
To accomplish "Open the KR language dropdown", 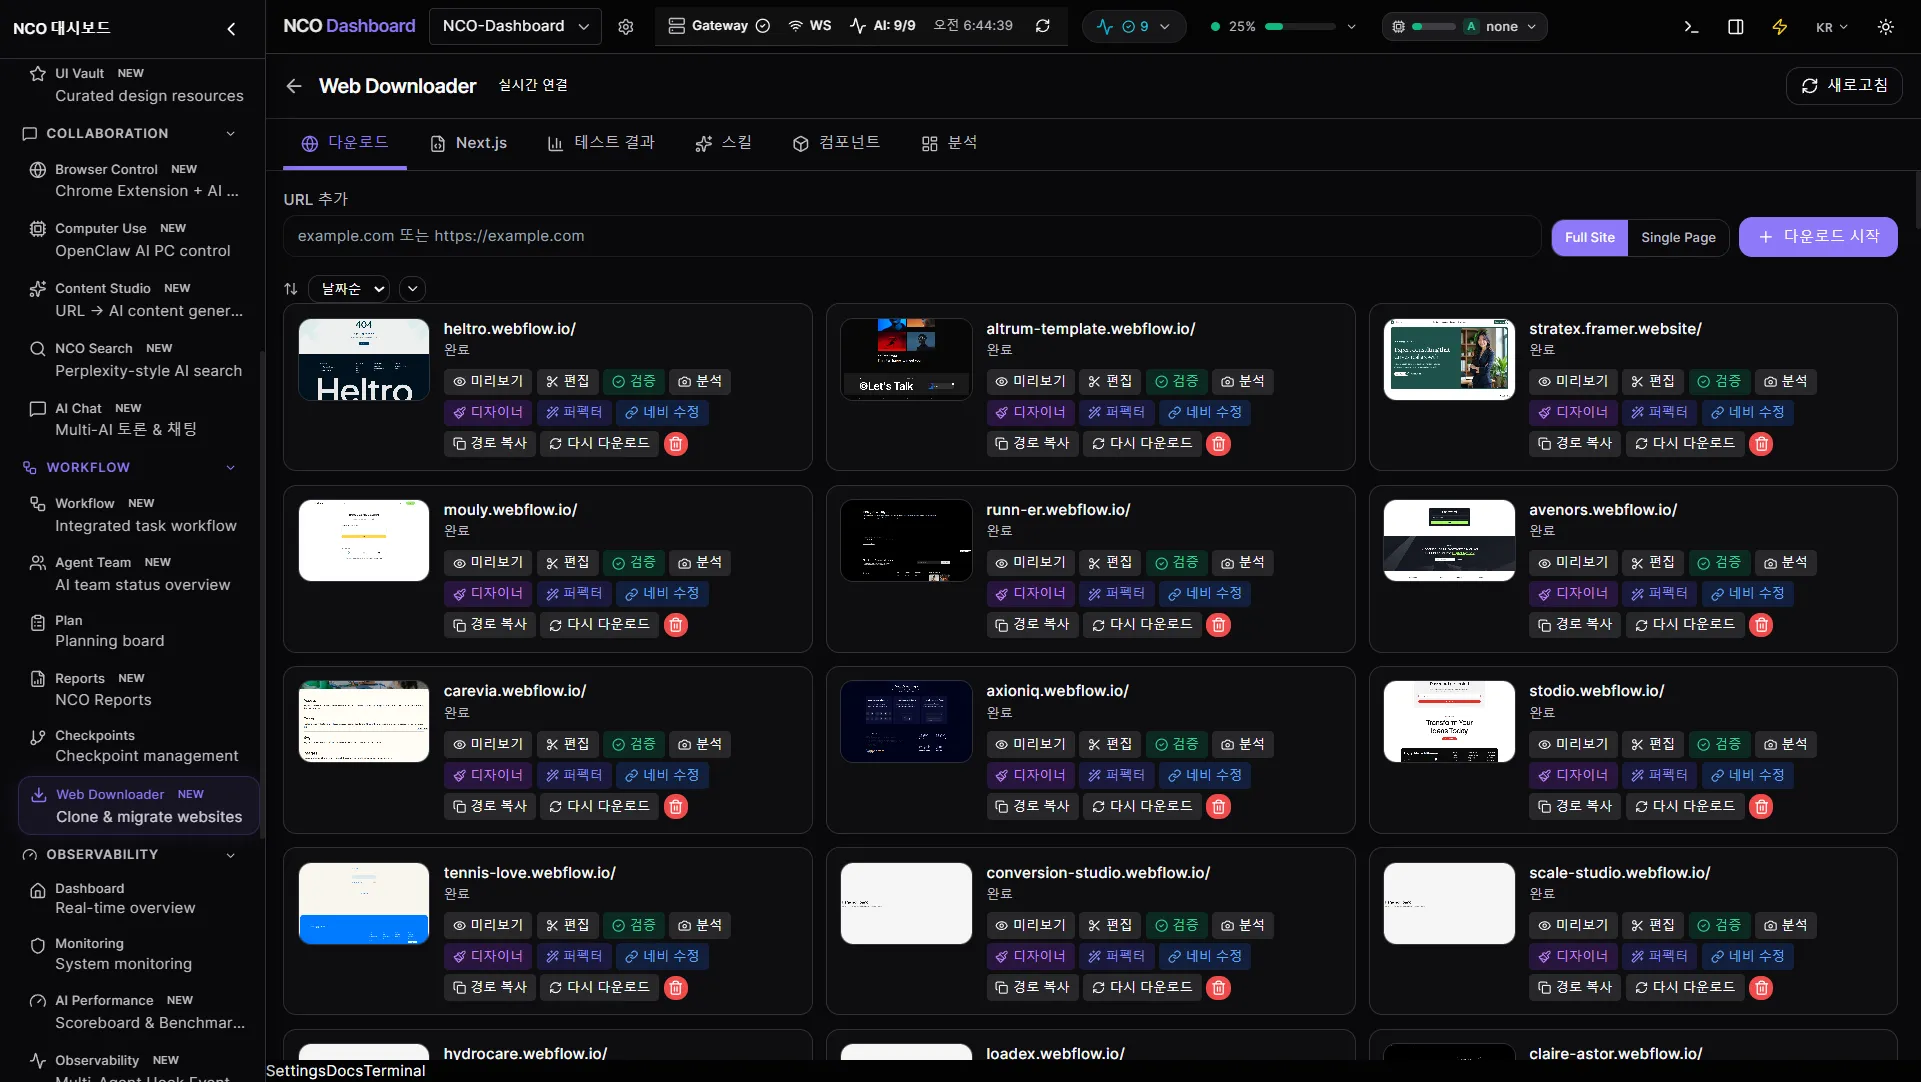I will (x=1832, y=28).
